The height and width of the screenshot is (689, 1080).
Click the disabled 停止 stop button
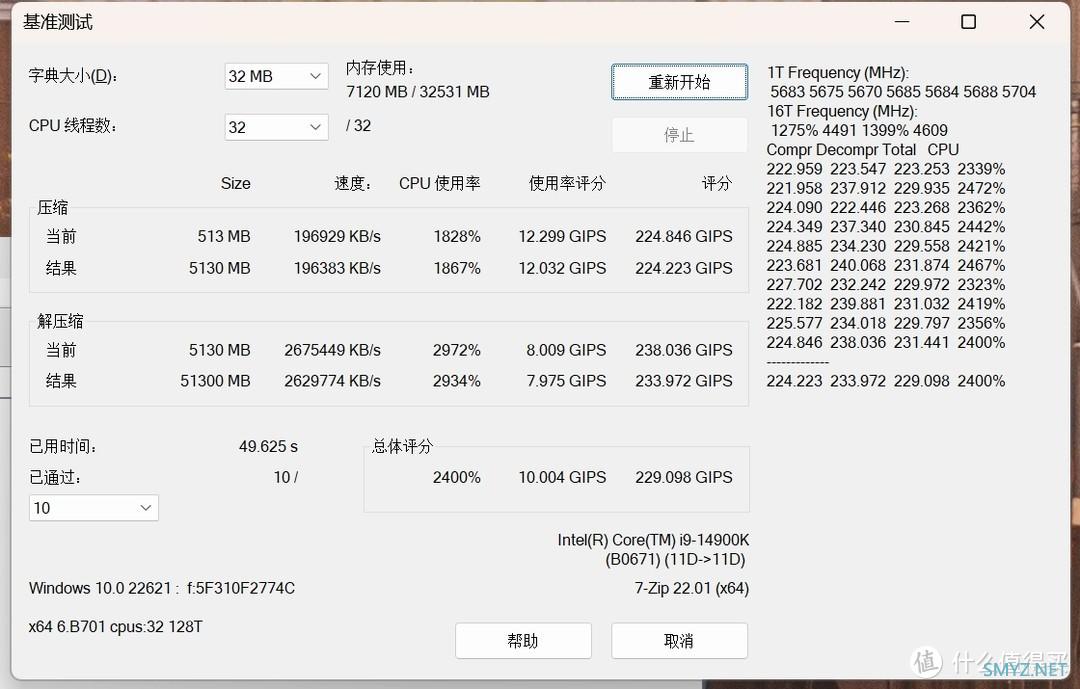pos(679,134)
